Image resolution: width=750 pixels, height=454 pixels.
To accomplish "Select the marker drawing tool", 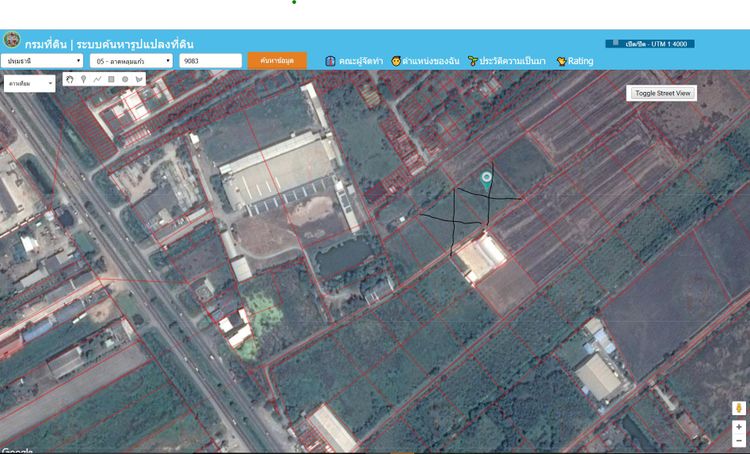I will click(x=84, y=79).
